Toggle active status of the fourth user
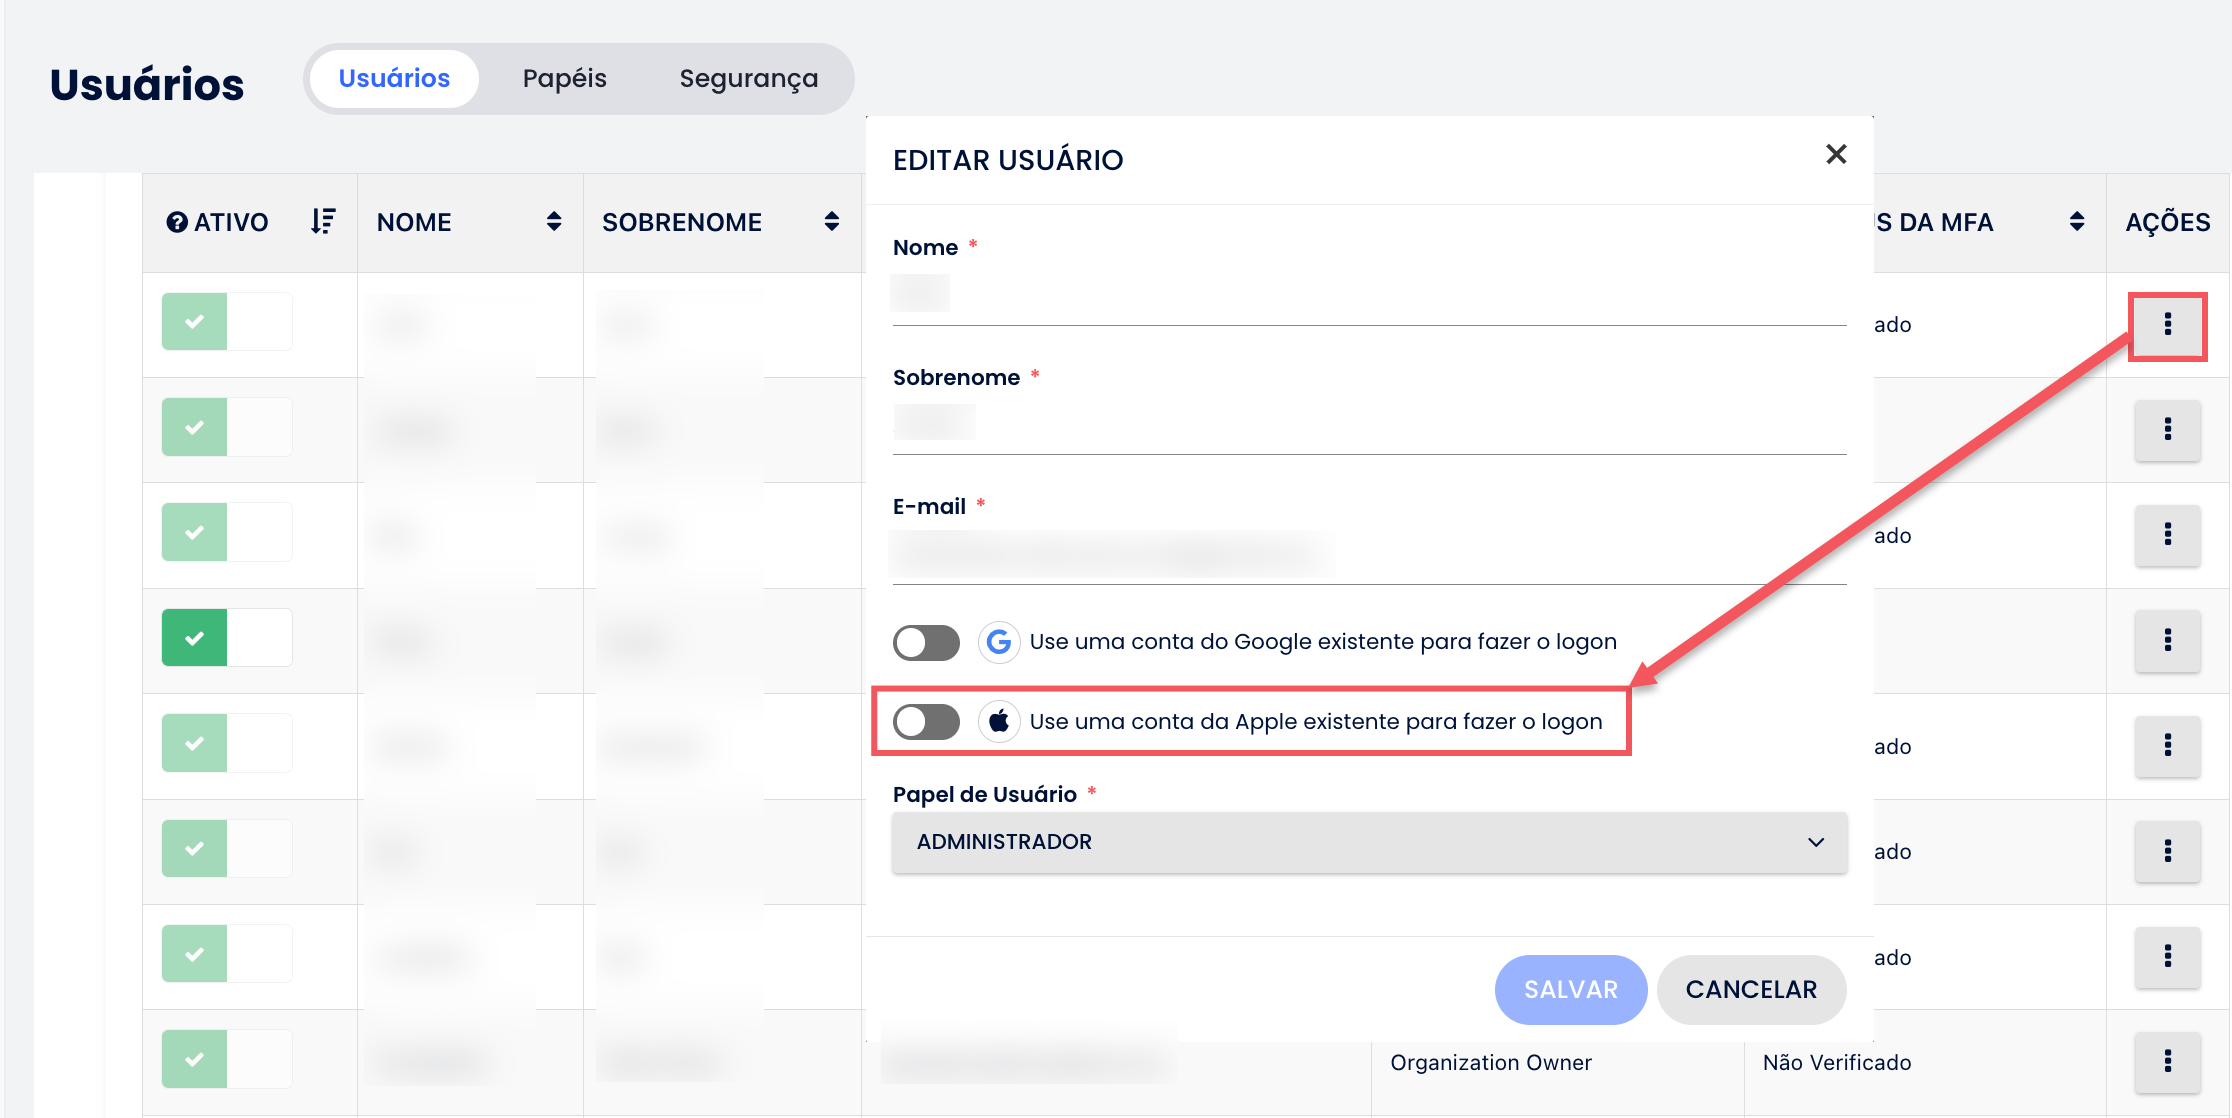Image resolution: width=2232 pixels, height=1118 pixels. tap(227, 638)
